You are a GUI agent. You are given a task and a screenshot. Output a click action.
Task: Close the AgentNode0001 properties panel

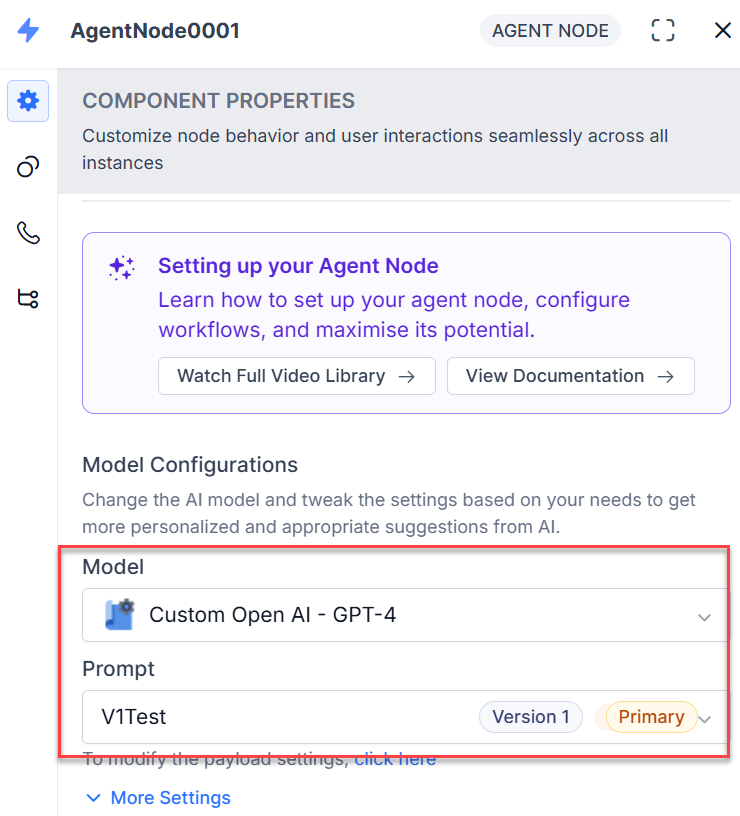(x=722, y=31)
